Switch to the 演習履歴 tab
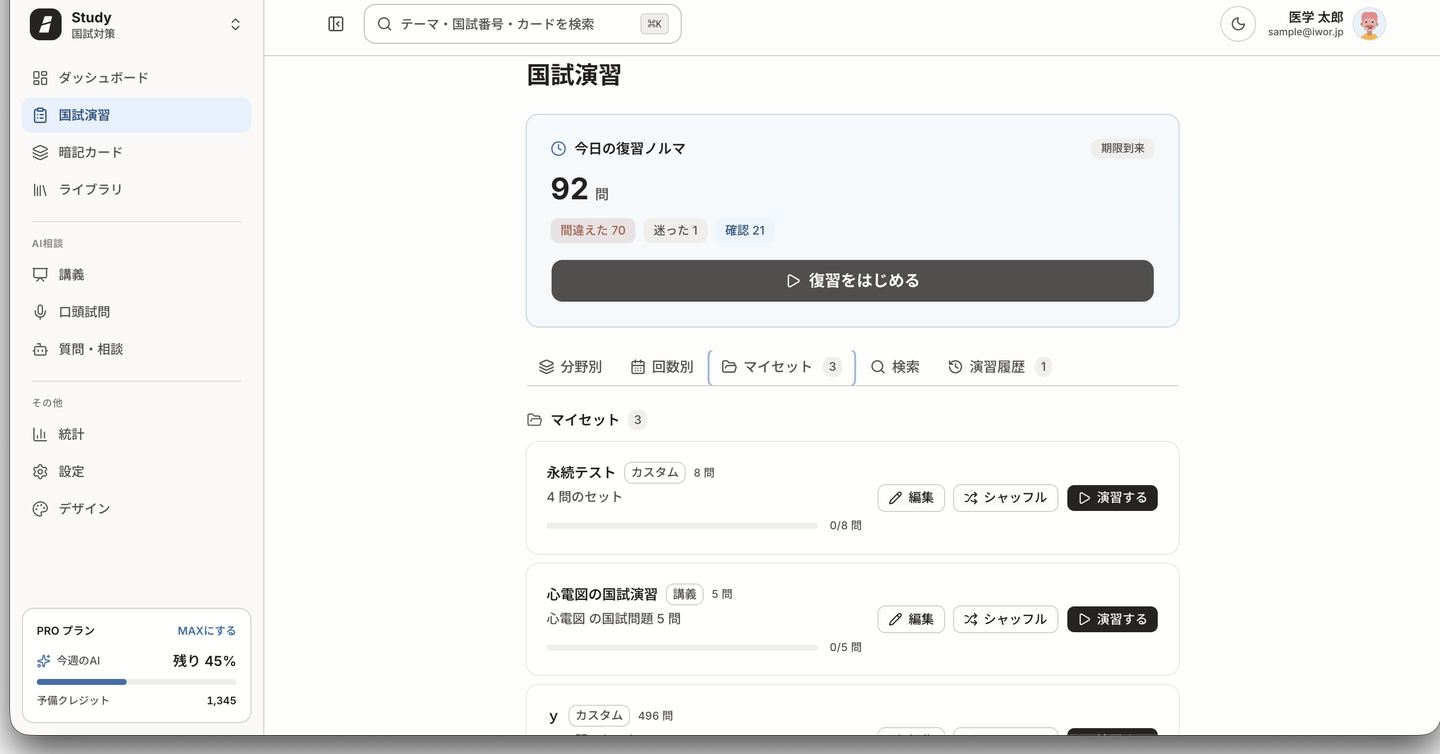The width and height of the screenshot is (1440, 754). tap(999, 367)
